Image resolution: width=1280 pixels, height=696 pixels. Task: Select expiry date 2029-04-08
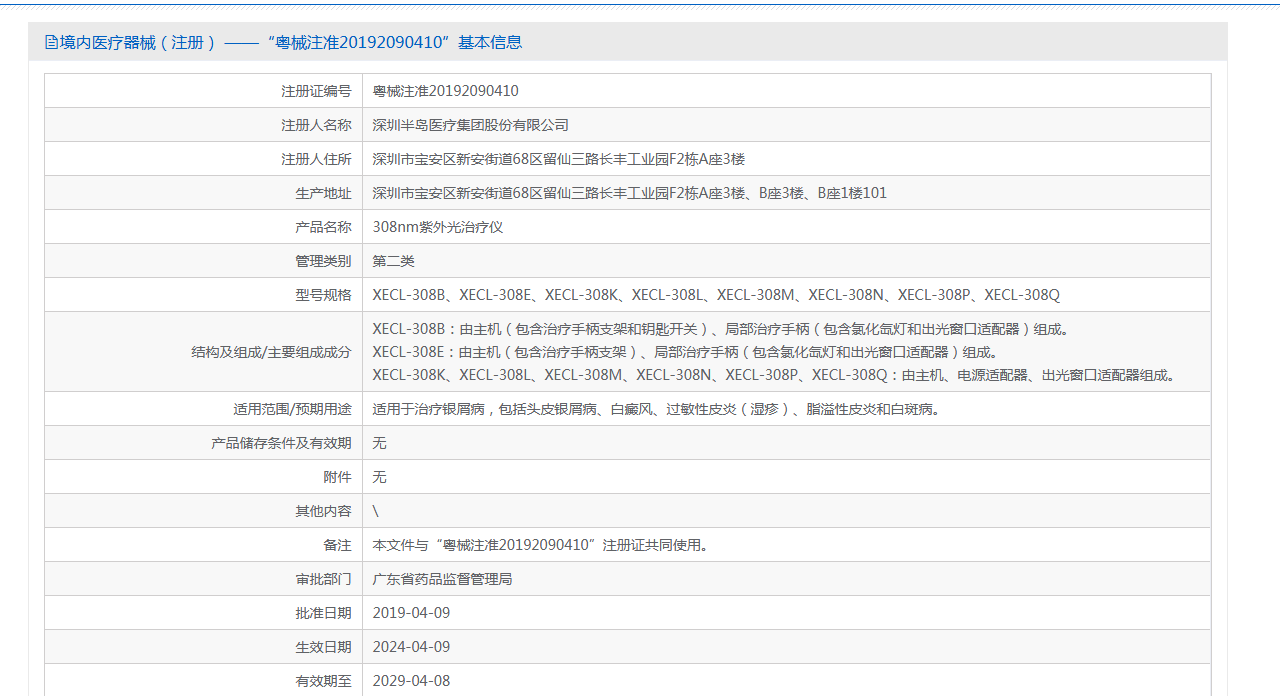point(412,681)
